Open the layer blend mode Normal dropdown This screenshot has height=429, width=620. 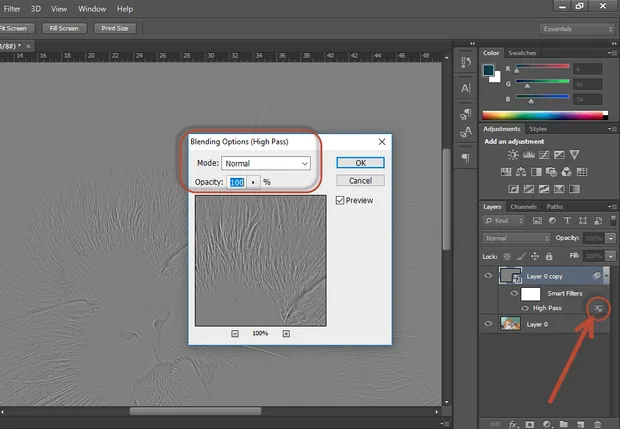pyautogui.click(x=516, y=238)
